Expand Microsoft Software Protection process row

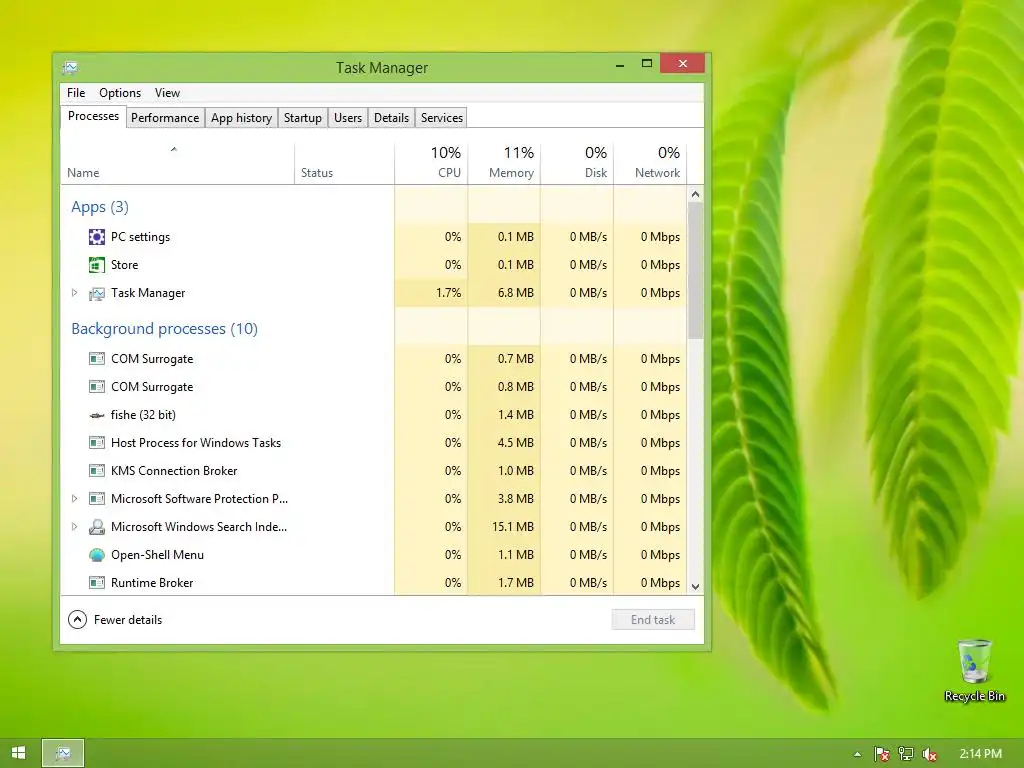click(x=74, y=499)
